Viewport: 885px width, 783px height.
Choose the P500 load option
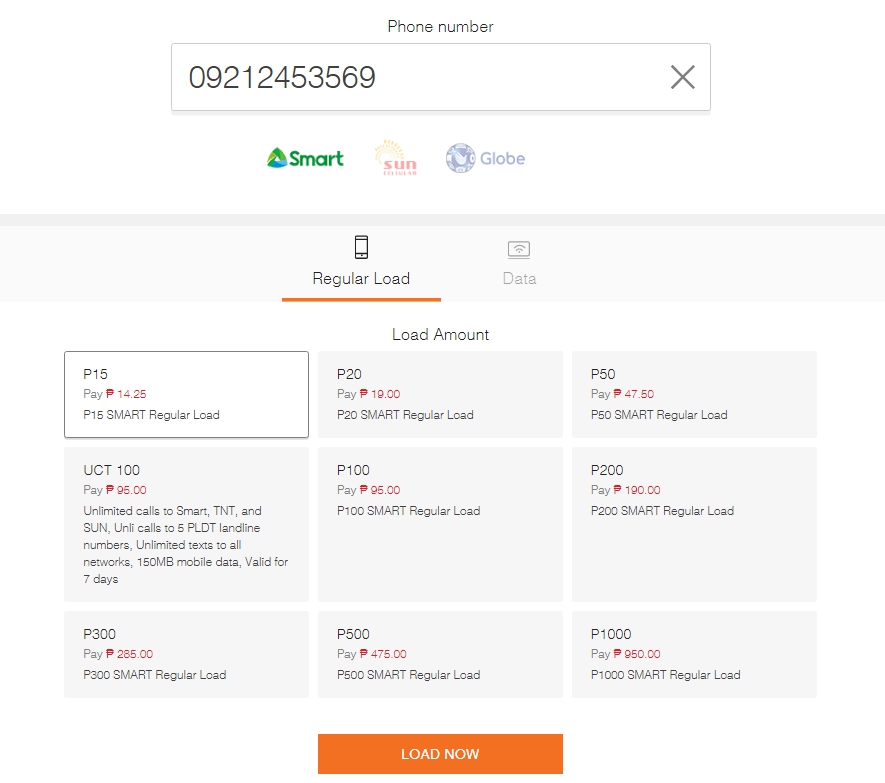coord(440,654)
